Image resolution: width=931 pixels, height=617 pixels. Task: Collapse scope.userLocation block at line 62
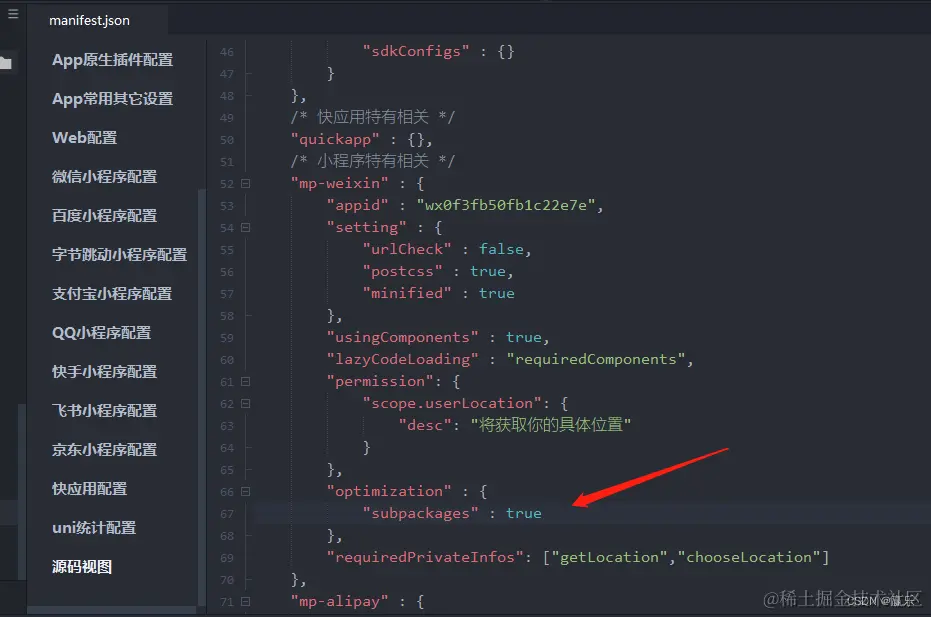click(x=245, y=404)
